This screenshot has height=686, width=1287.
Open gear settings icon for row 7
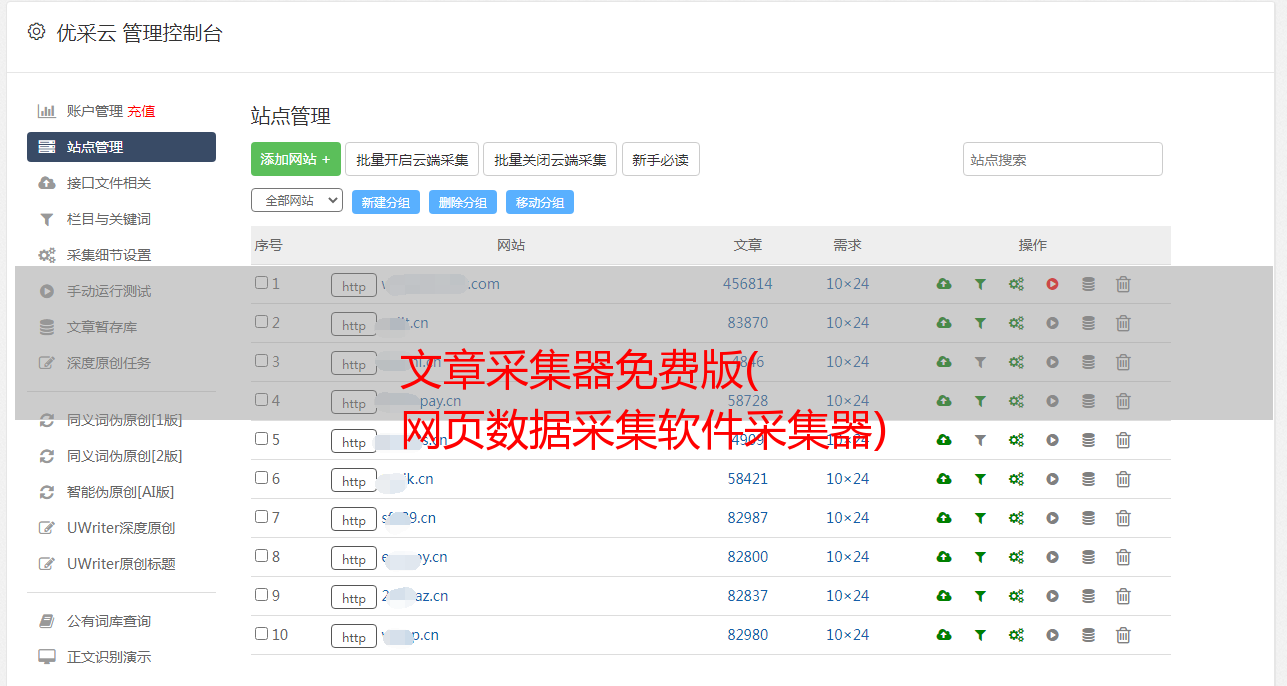[x=1016, y=518]
